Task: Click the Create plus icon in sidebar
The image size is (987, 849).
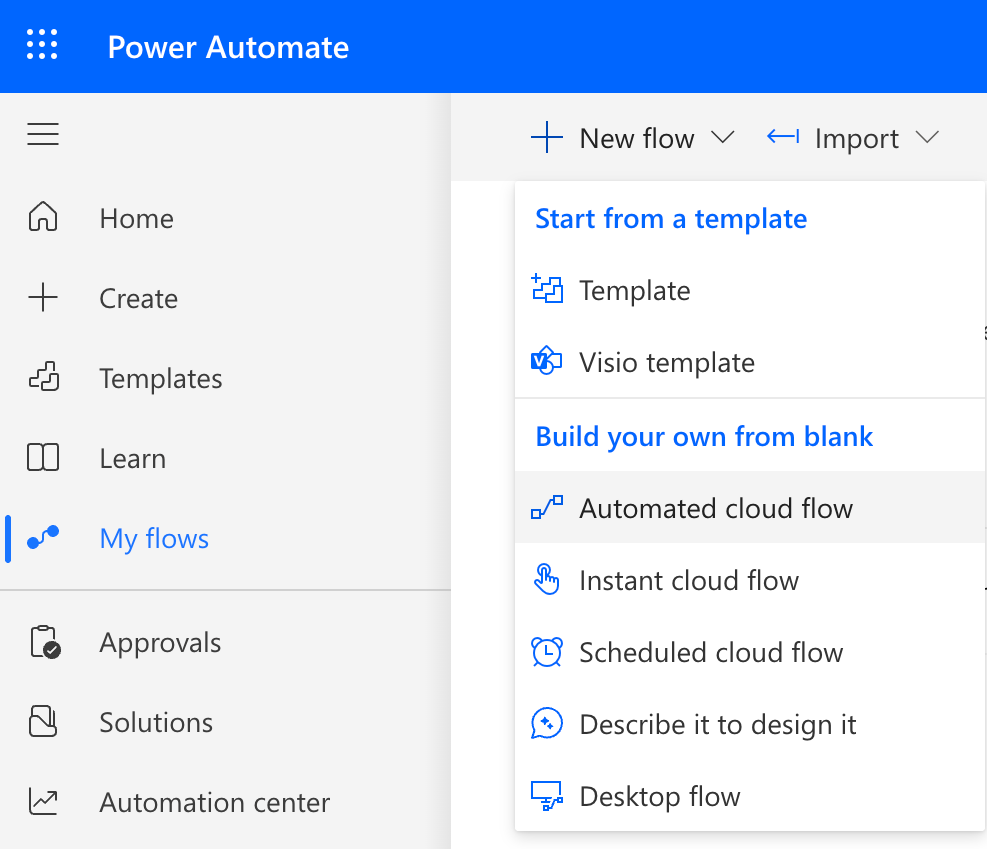Action: click(43, 298)
